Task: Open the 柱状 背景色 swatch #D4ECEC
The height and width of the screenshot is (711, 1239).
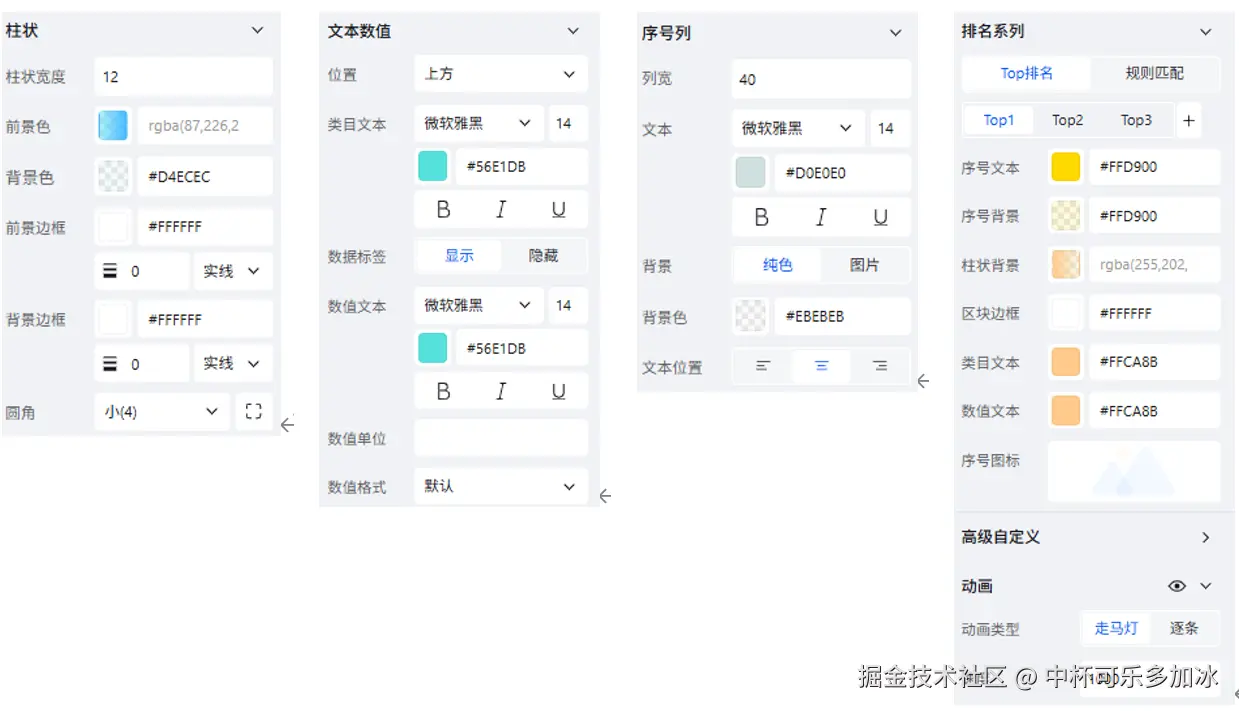Action: (113, 176)
